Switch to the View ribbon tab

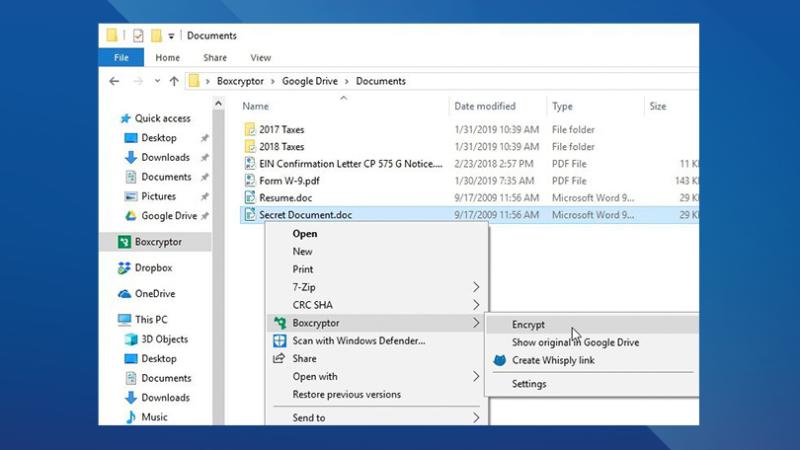261,58
